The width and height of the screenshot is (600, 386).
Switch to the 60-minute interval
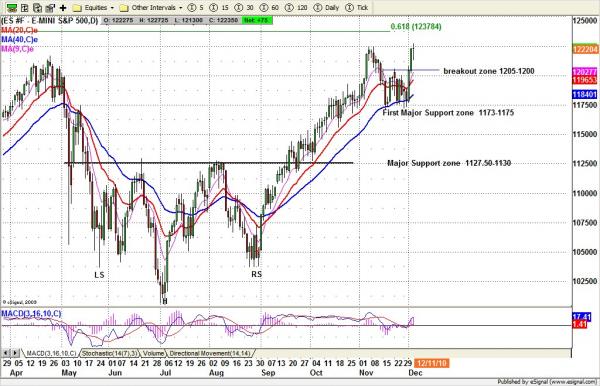tap(269, 8)
